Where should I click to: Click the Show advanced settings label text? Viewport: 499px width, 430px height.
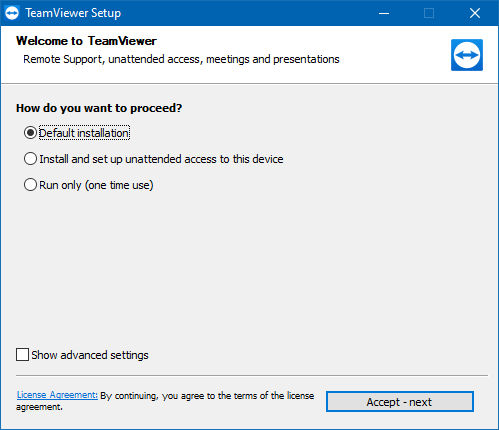[x=90, y=355]
